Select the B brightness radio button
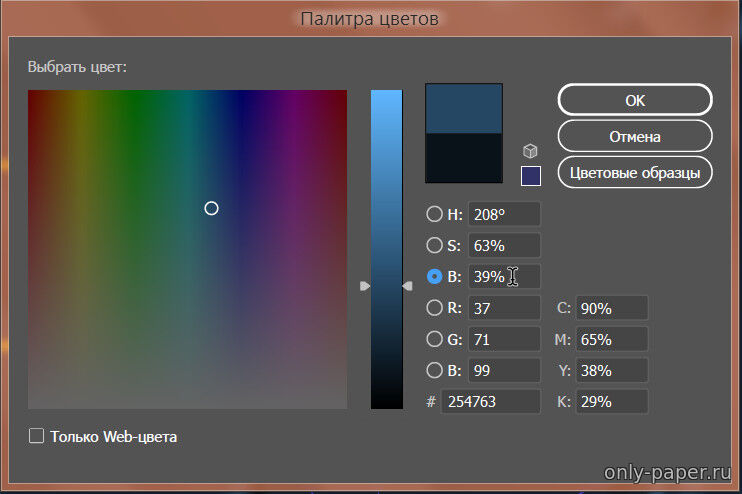The image size is (742, 494). click(x=434, y=277)
